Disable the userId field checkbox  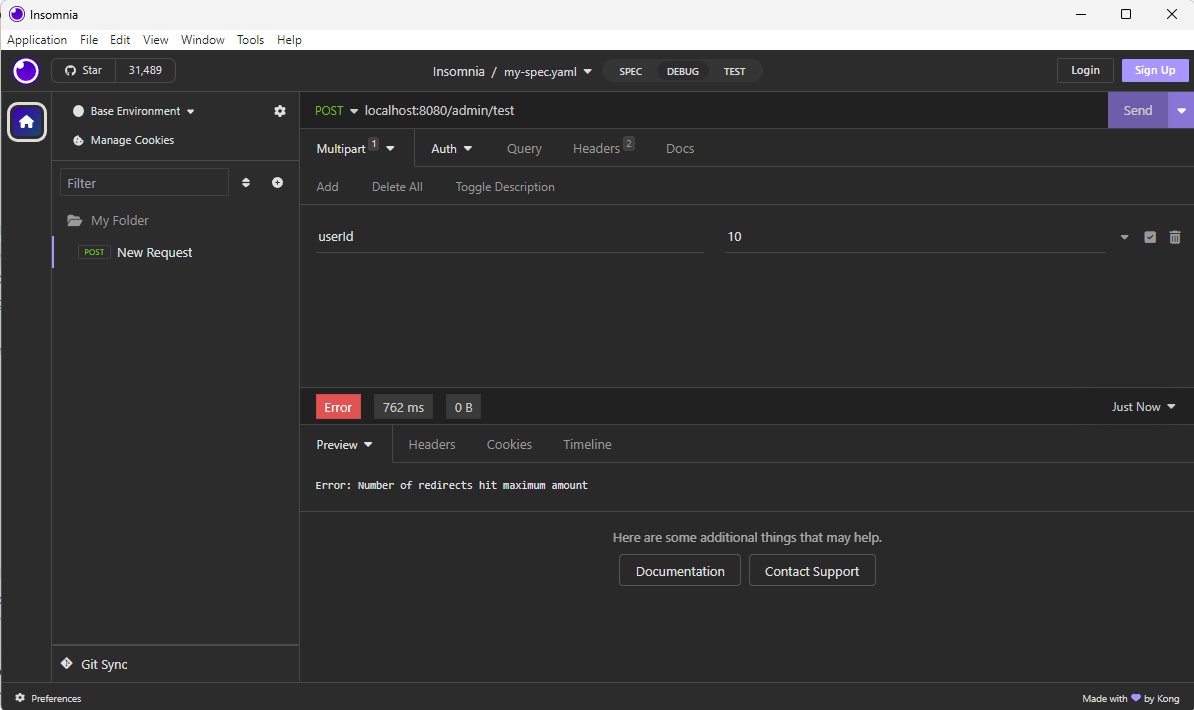tap(1150, 237)
